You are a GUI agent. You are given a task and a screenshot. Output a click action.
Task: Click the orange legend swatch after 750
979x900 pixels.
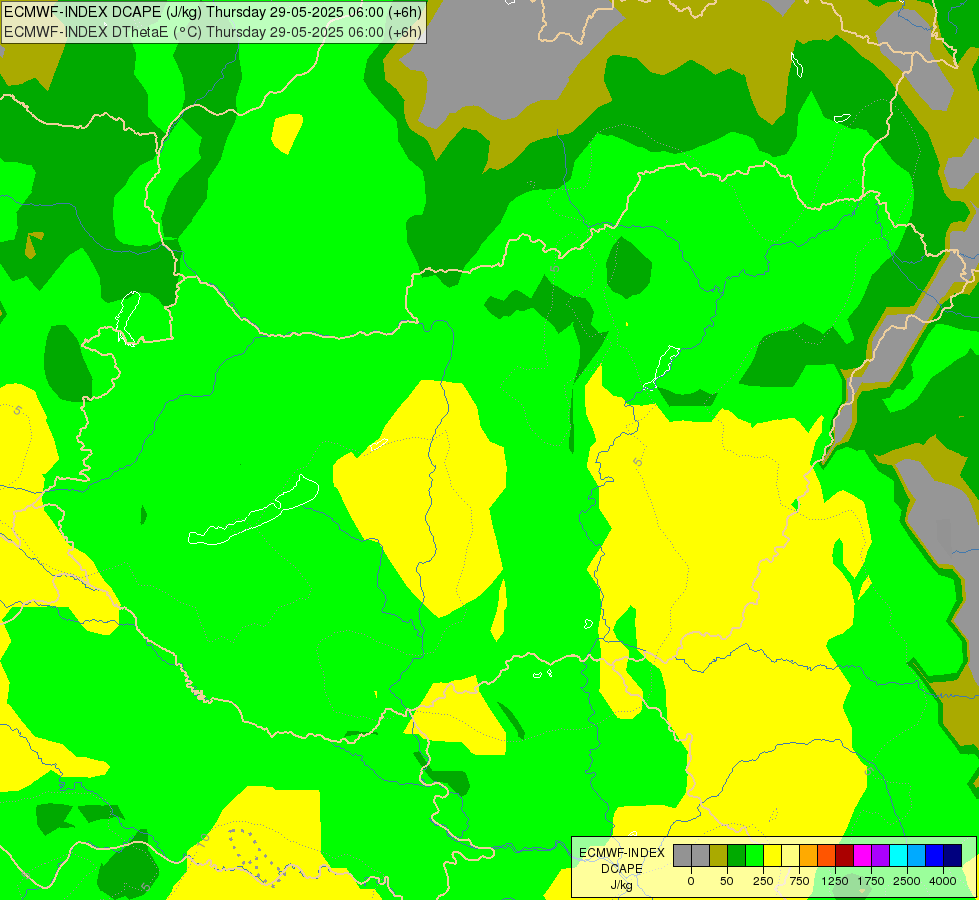tap(809, 855)
